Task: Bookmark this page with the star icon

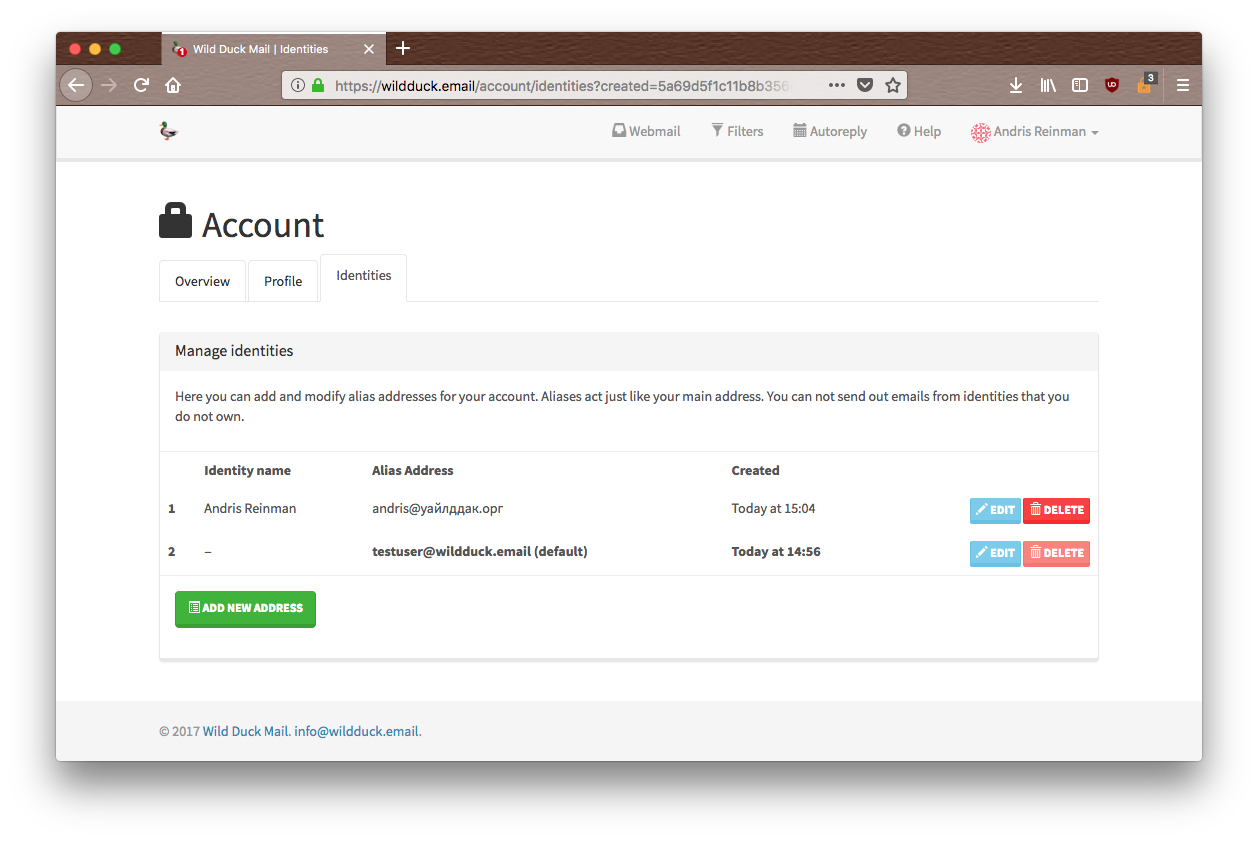Action: click(893, 85)
